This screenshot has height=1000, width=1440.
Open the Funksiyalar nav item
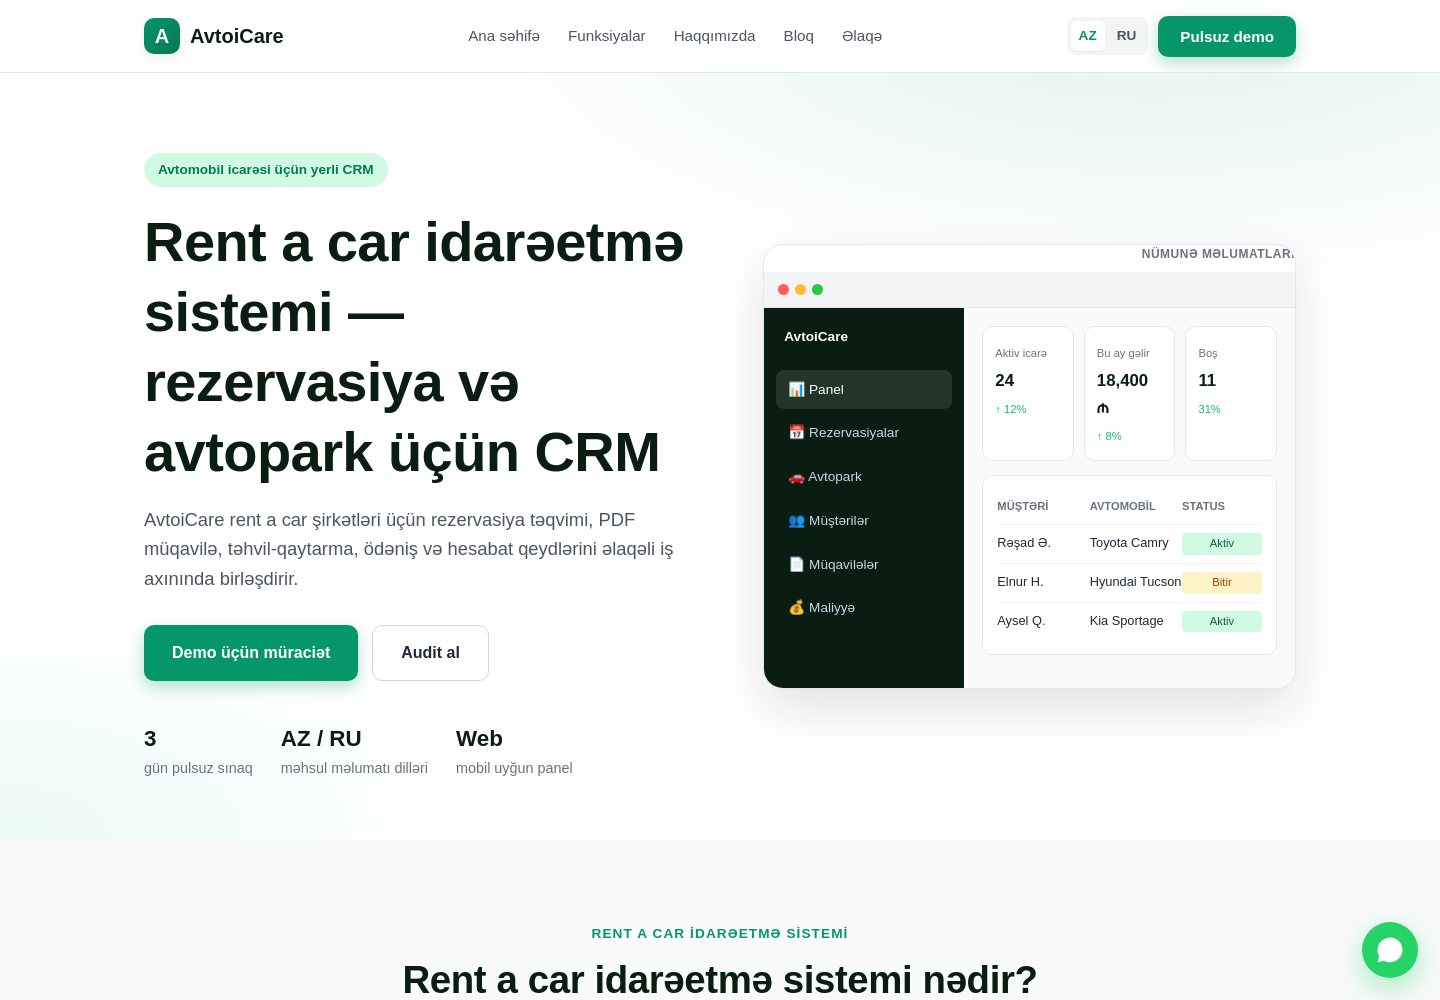[607, 36]
